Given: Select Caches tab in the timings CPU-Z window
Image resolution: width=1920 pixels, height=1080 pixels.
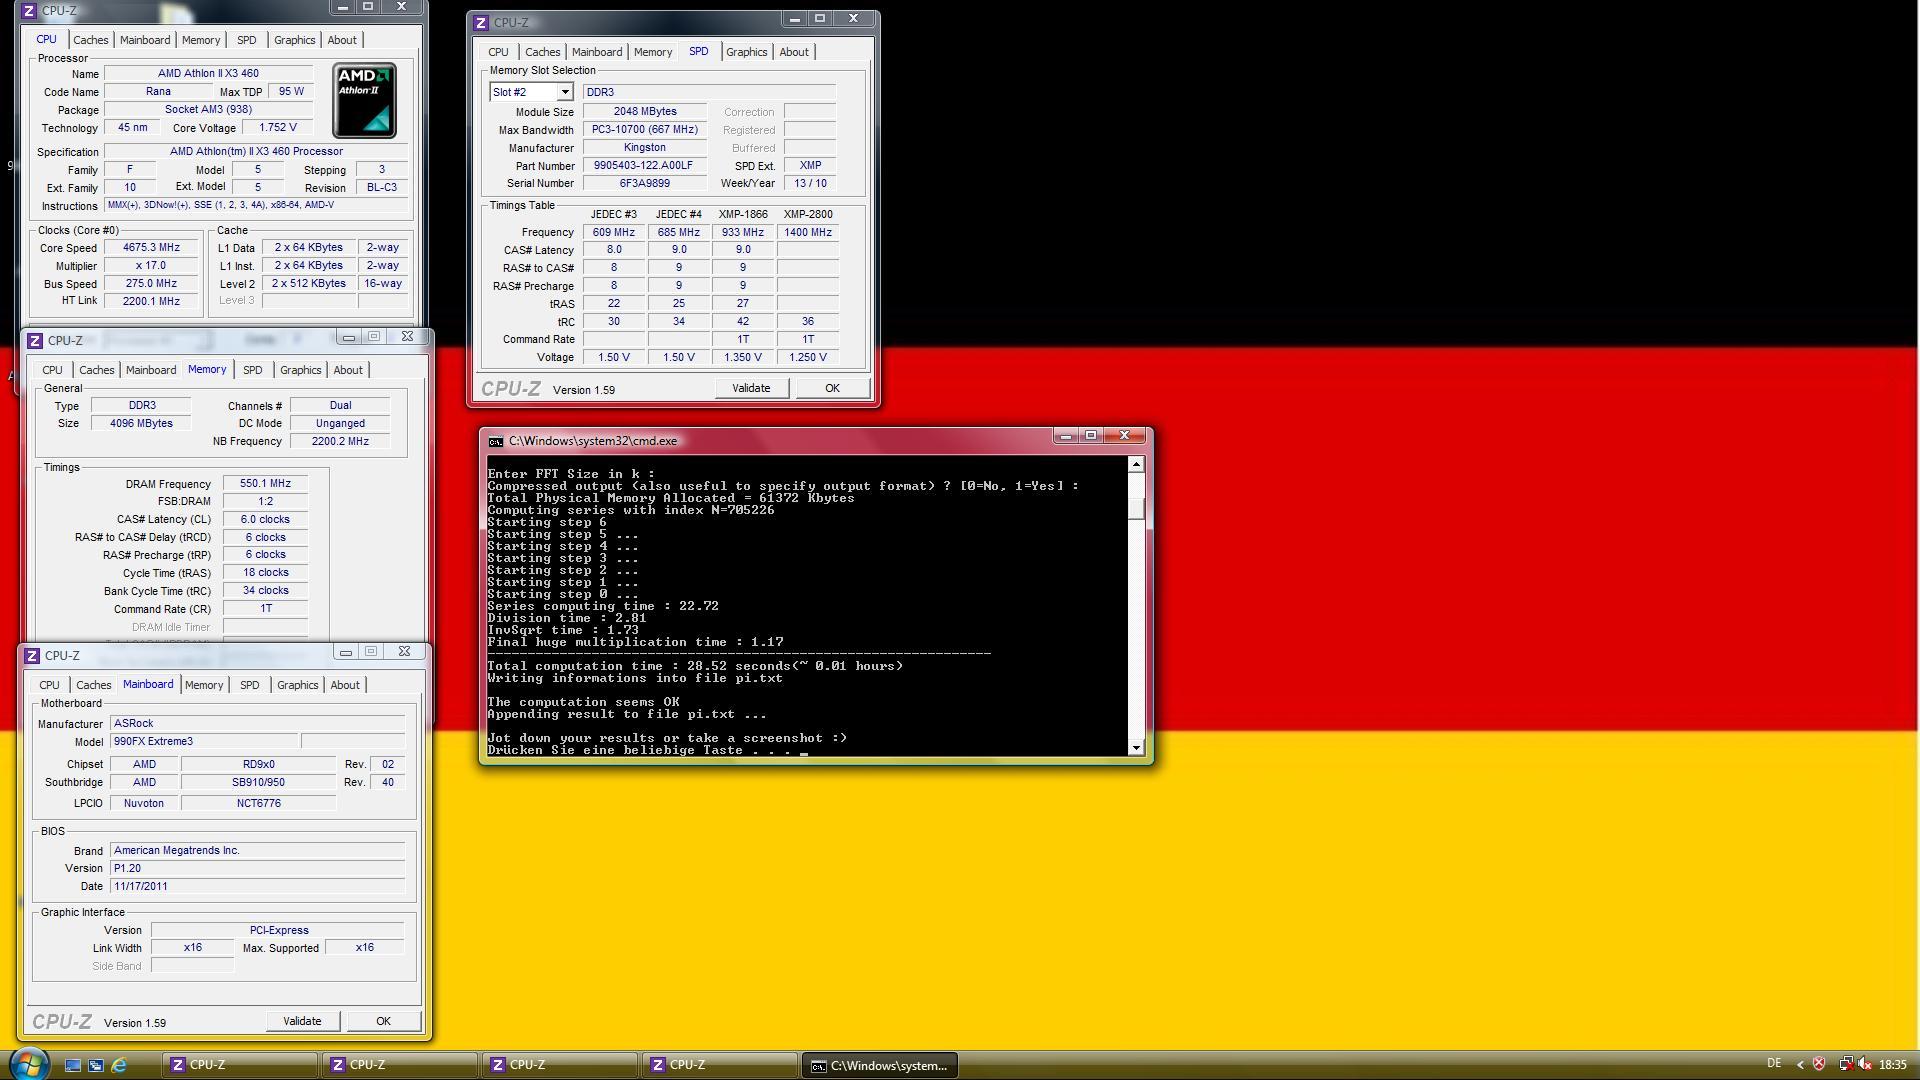Looking at the screenshot, I should [x=96, y=370].
